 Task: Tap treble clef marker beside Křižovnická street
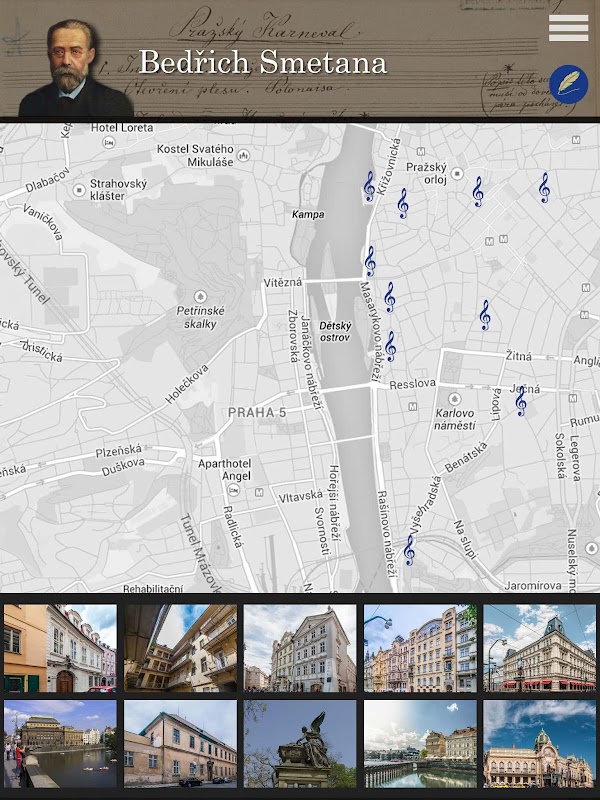(x=369, y=185)
